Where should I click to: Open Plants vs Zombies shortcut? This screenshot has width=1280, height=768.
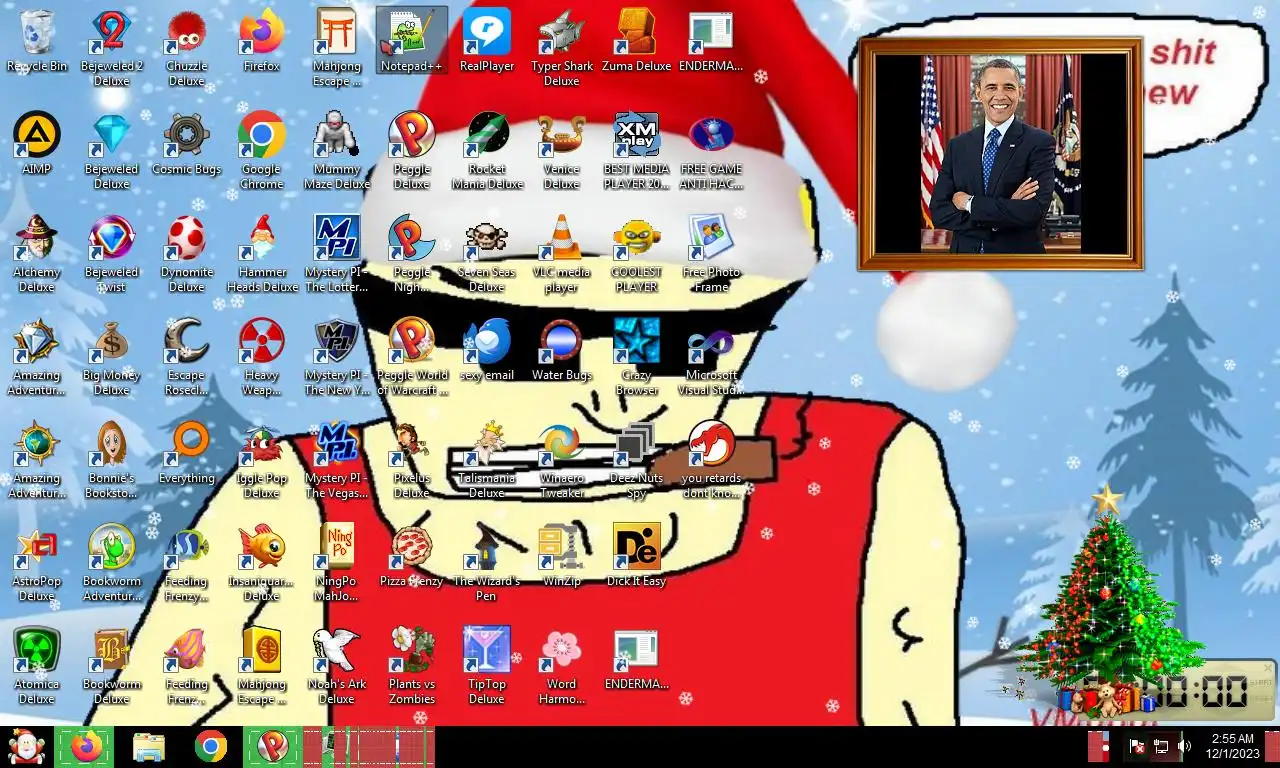(412, 665)
